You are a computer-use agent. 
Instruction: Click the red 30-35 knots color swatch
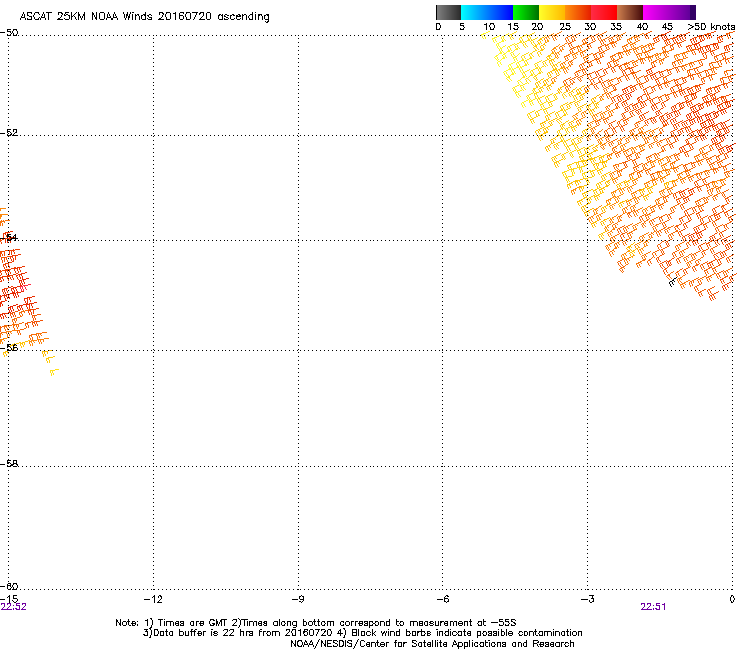[x=604, y=12]
